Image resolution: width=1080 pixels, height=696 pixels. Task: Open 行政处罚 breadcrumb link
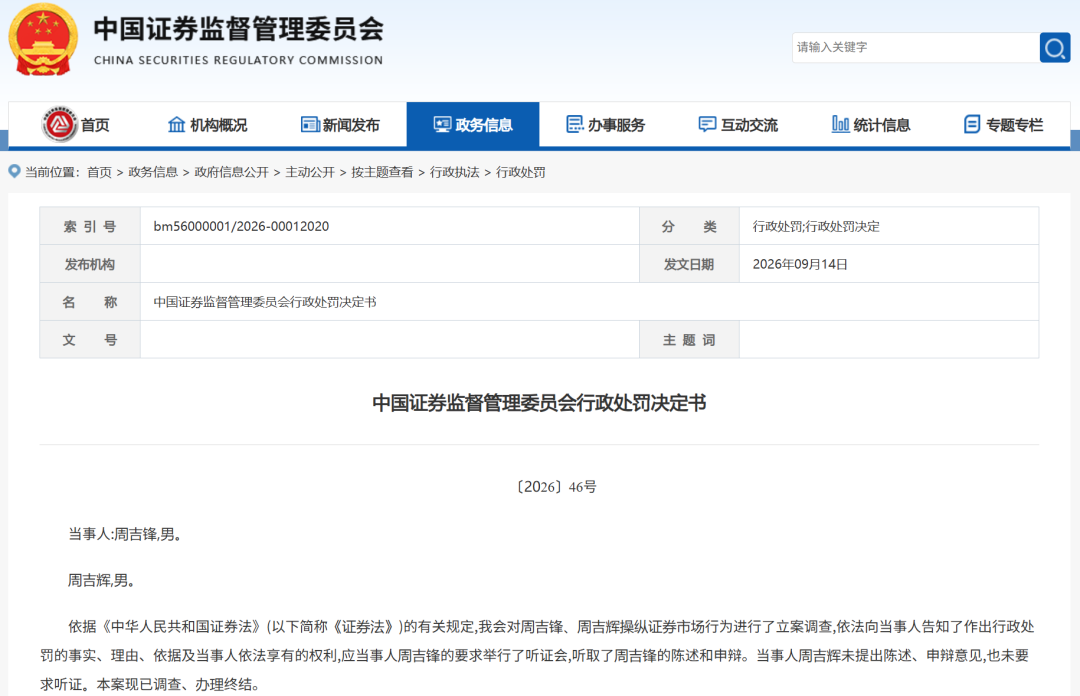click(521, 172)
